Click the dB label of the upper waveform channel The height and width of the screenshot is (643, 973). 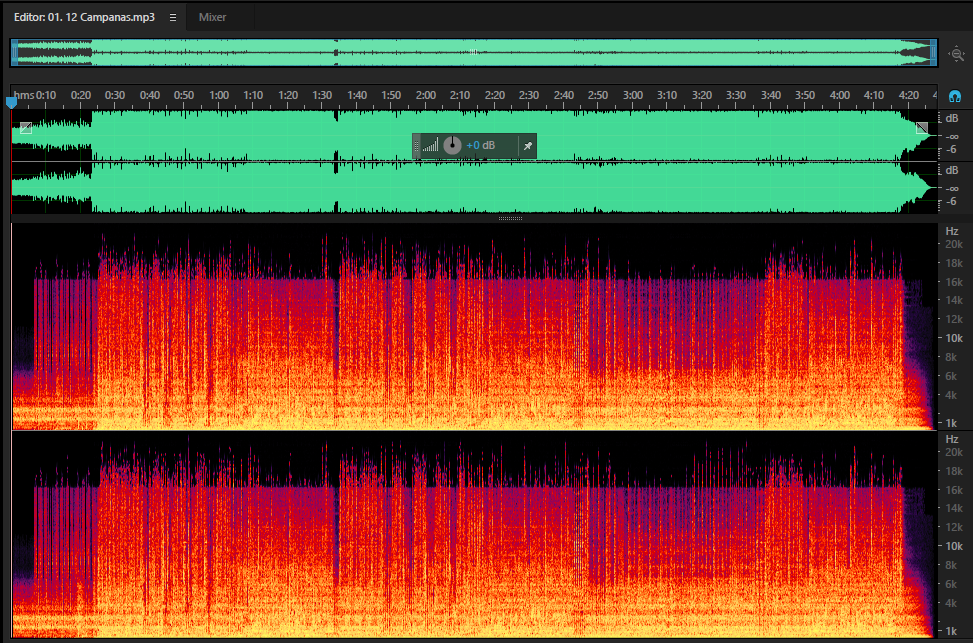952,119
